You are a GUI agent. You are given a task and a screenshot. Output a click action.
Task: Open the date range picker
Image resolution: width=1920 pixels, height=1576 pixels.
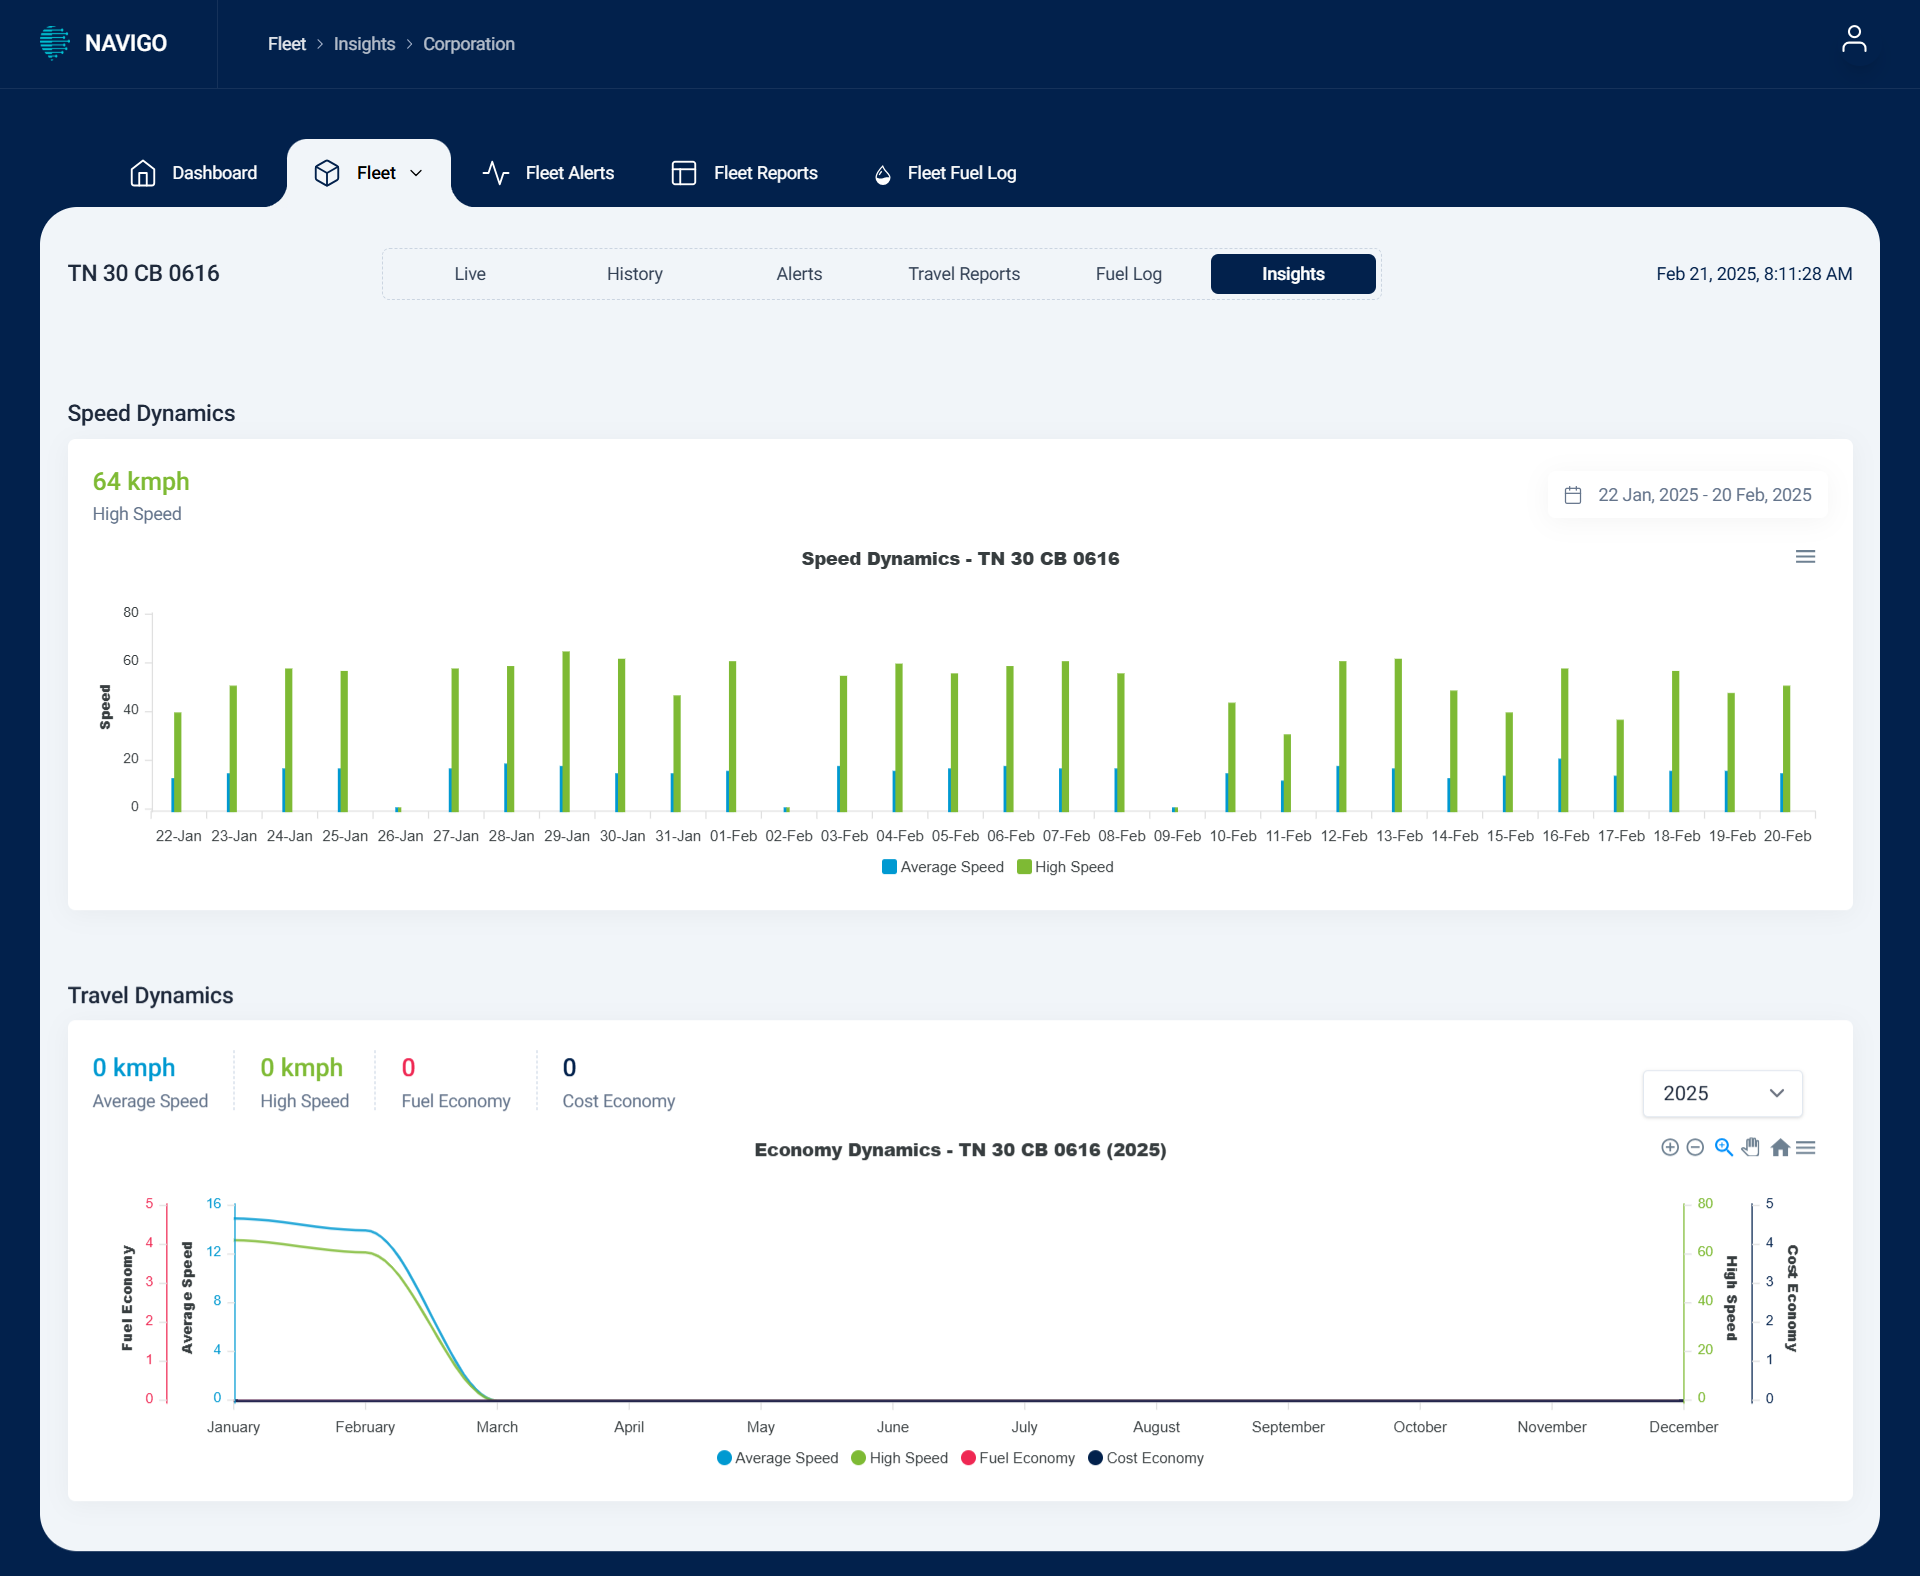[1688, 495]
